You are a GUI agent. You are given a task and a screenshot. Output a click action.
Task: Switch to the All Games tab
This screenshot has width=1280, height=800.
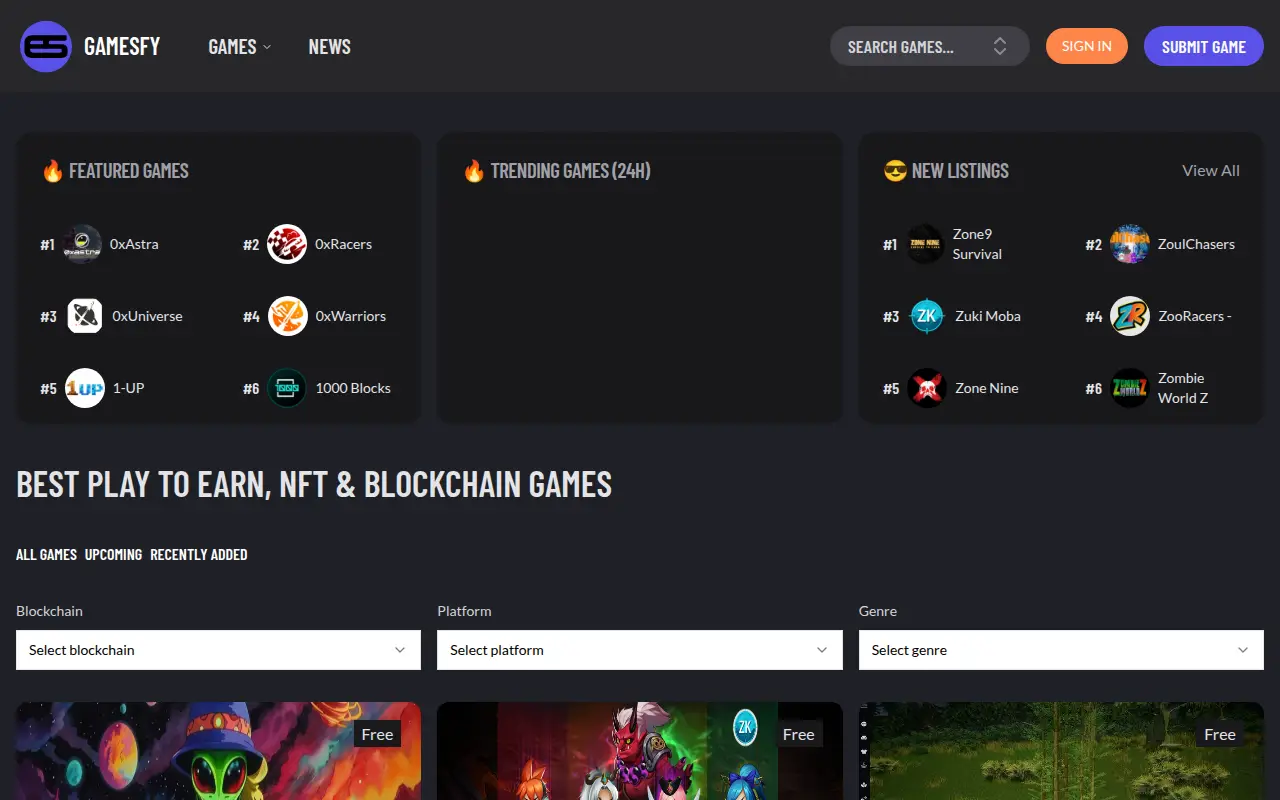pos(46,554)
